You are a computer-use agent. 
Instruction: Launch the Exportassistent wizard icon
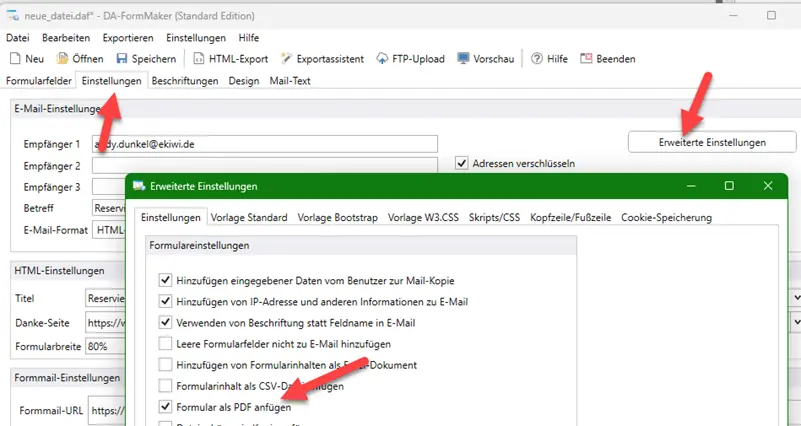tap(288, 59)
